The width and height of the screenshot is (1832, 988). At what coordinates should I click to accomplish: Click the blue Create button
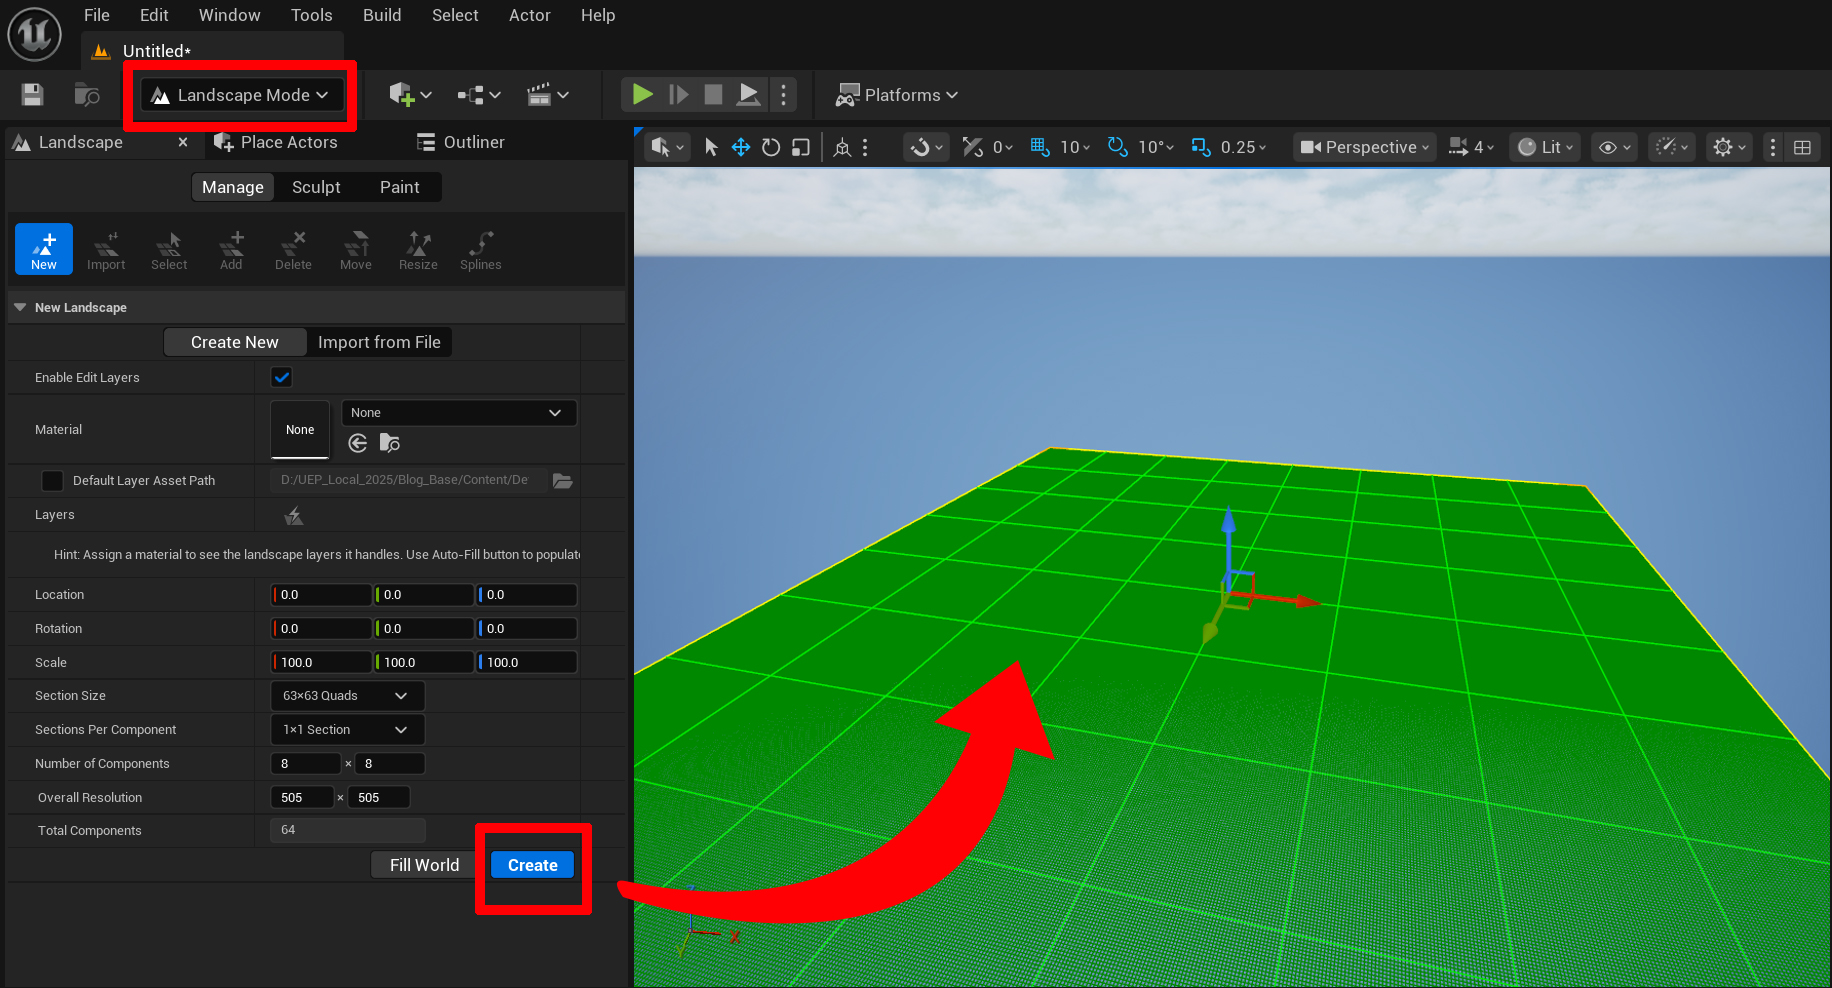tap(532, 865)
